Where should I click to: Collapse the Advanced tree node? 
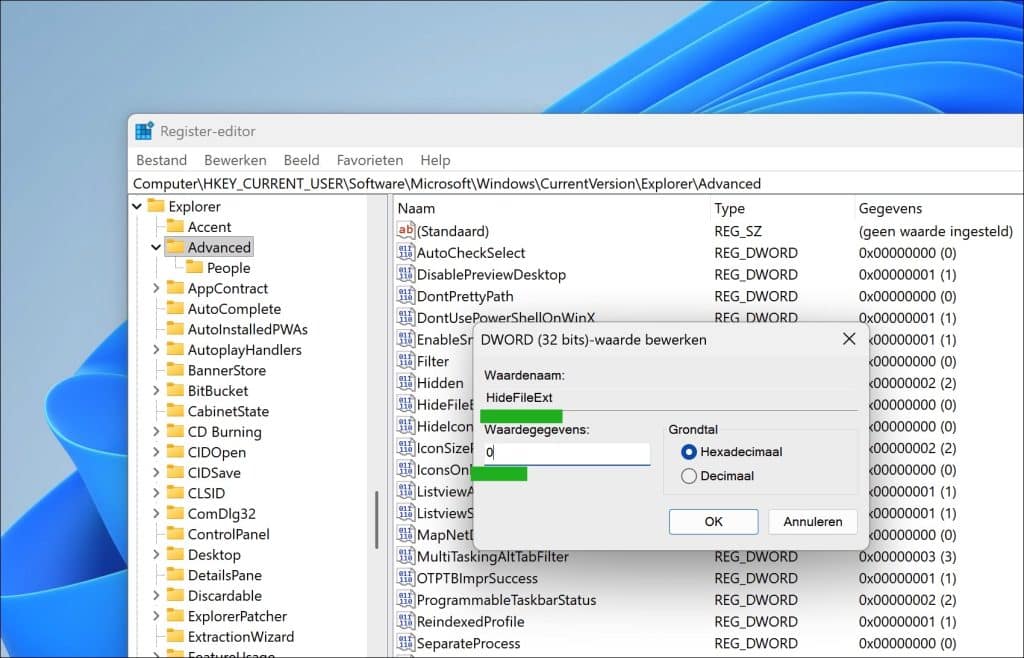pos(156,247)
